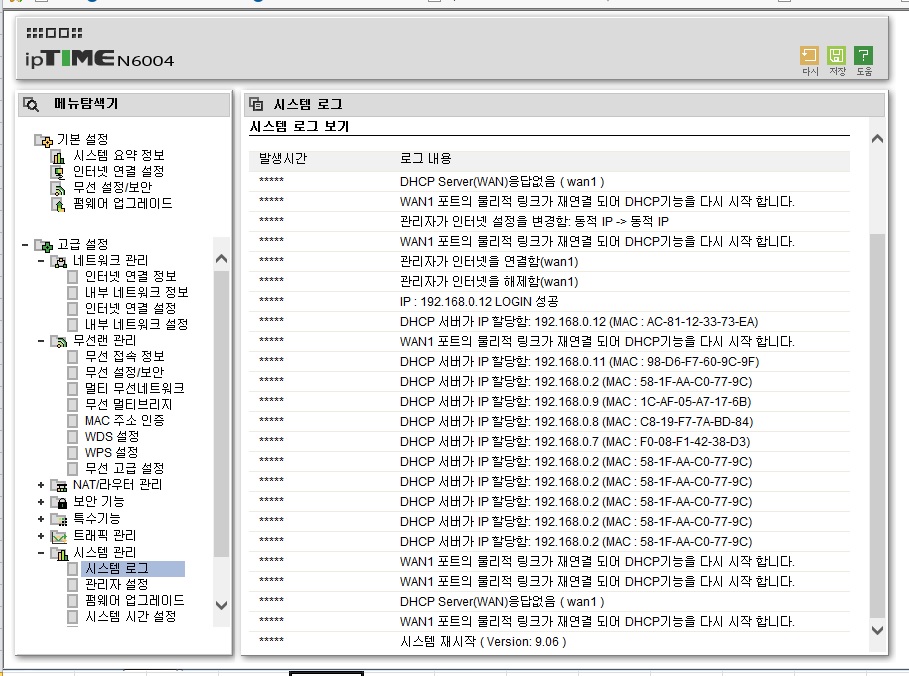Click the graph icon beside 트래픽 관리
The image size is (909, 676).
pos(59,536)
